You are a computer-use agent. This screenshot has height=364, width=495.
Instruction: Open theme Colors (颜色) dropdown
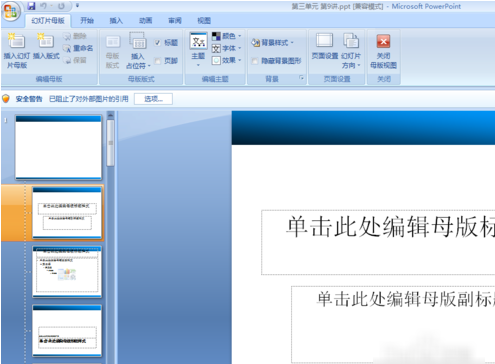coord(226,36)
